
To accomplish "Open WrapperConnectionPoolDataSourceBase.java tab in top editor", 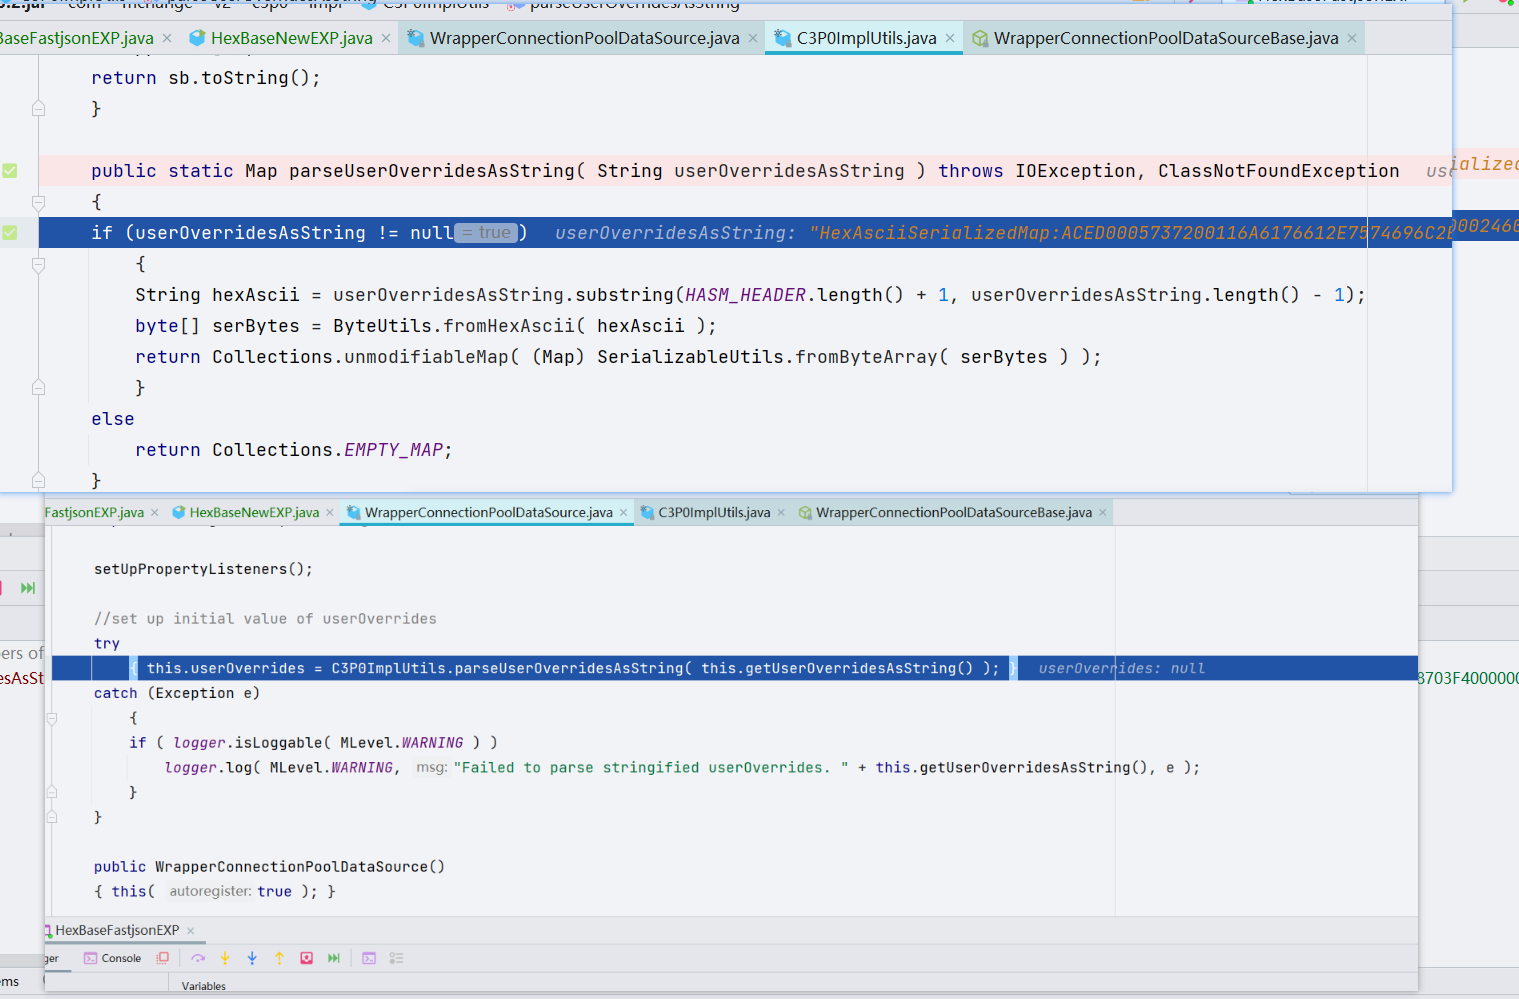I will tap(1165, 38).
